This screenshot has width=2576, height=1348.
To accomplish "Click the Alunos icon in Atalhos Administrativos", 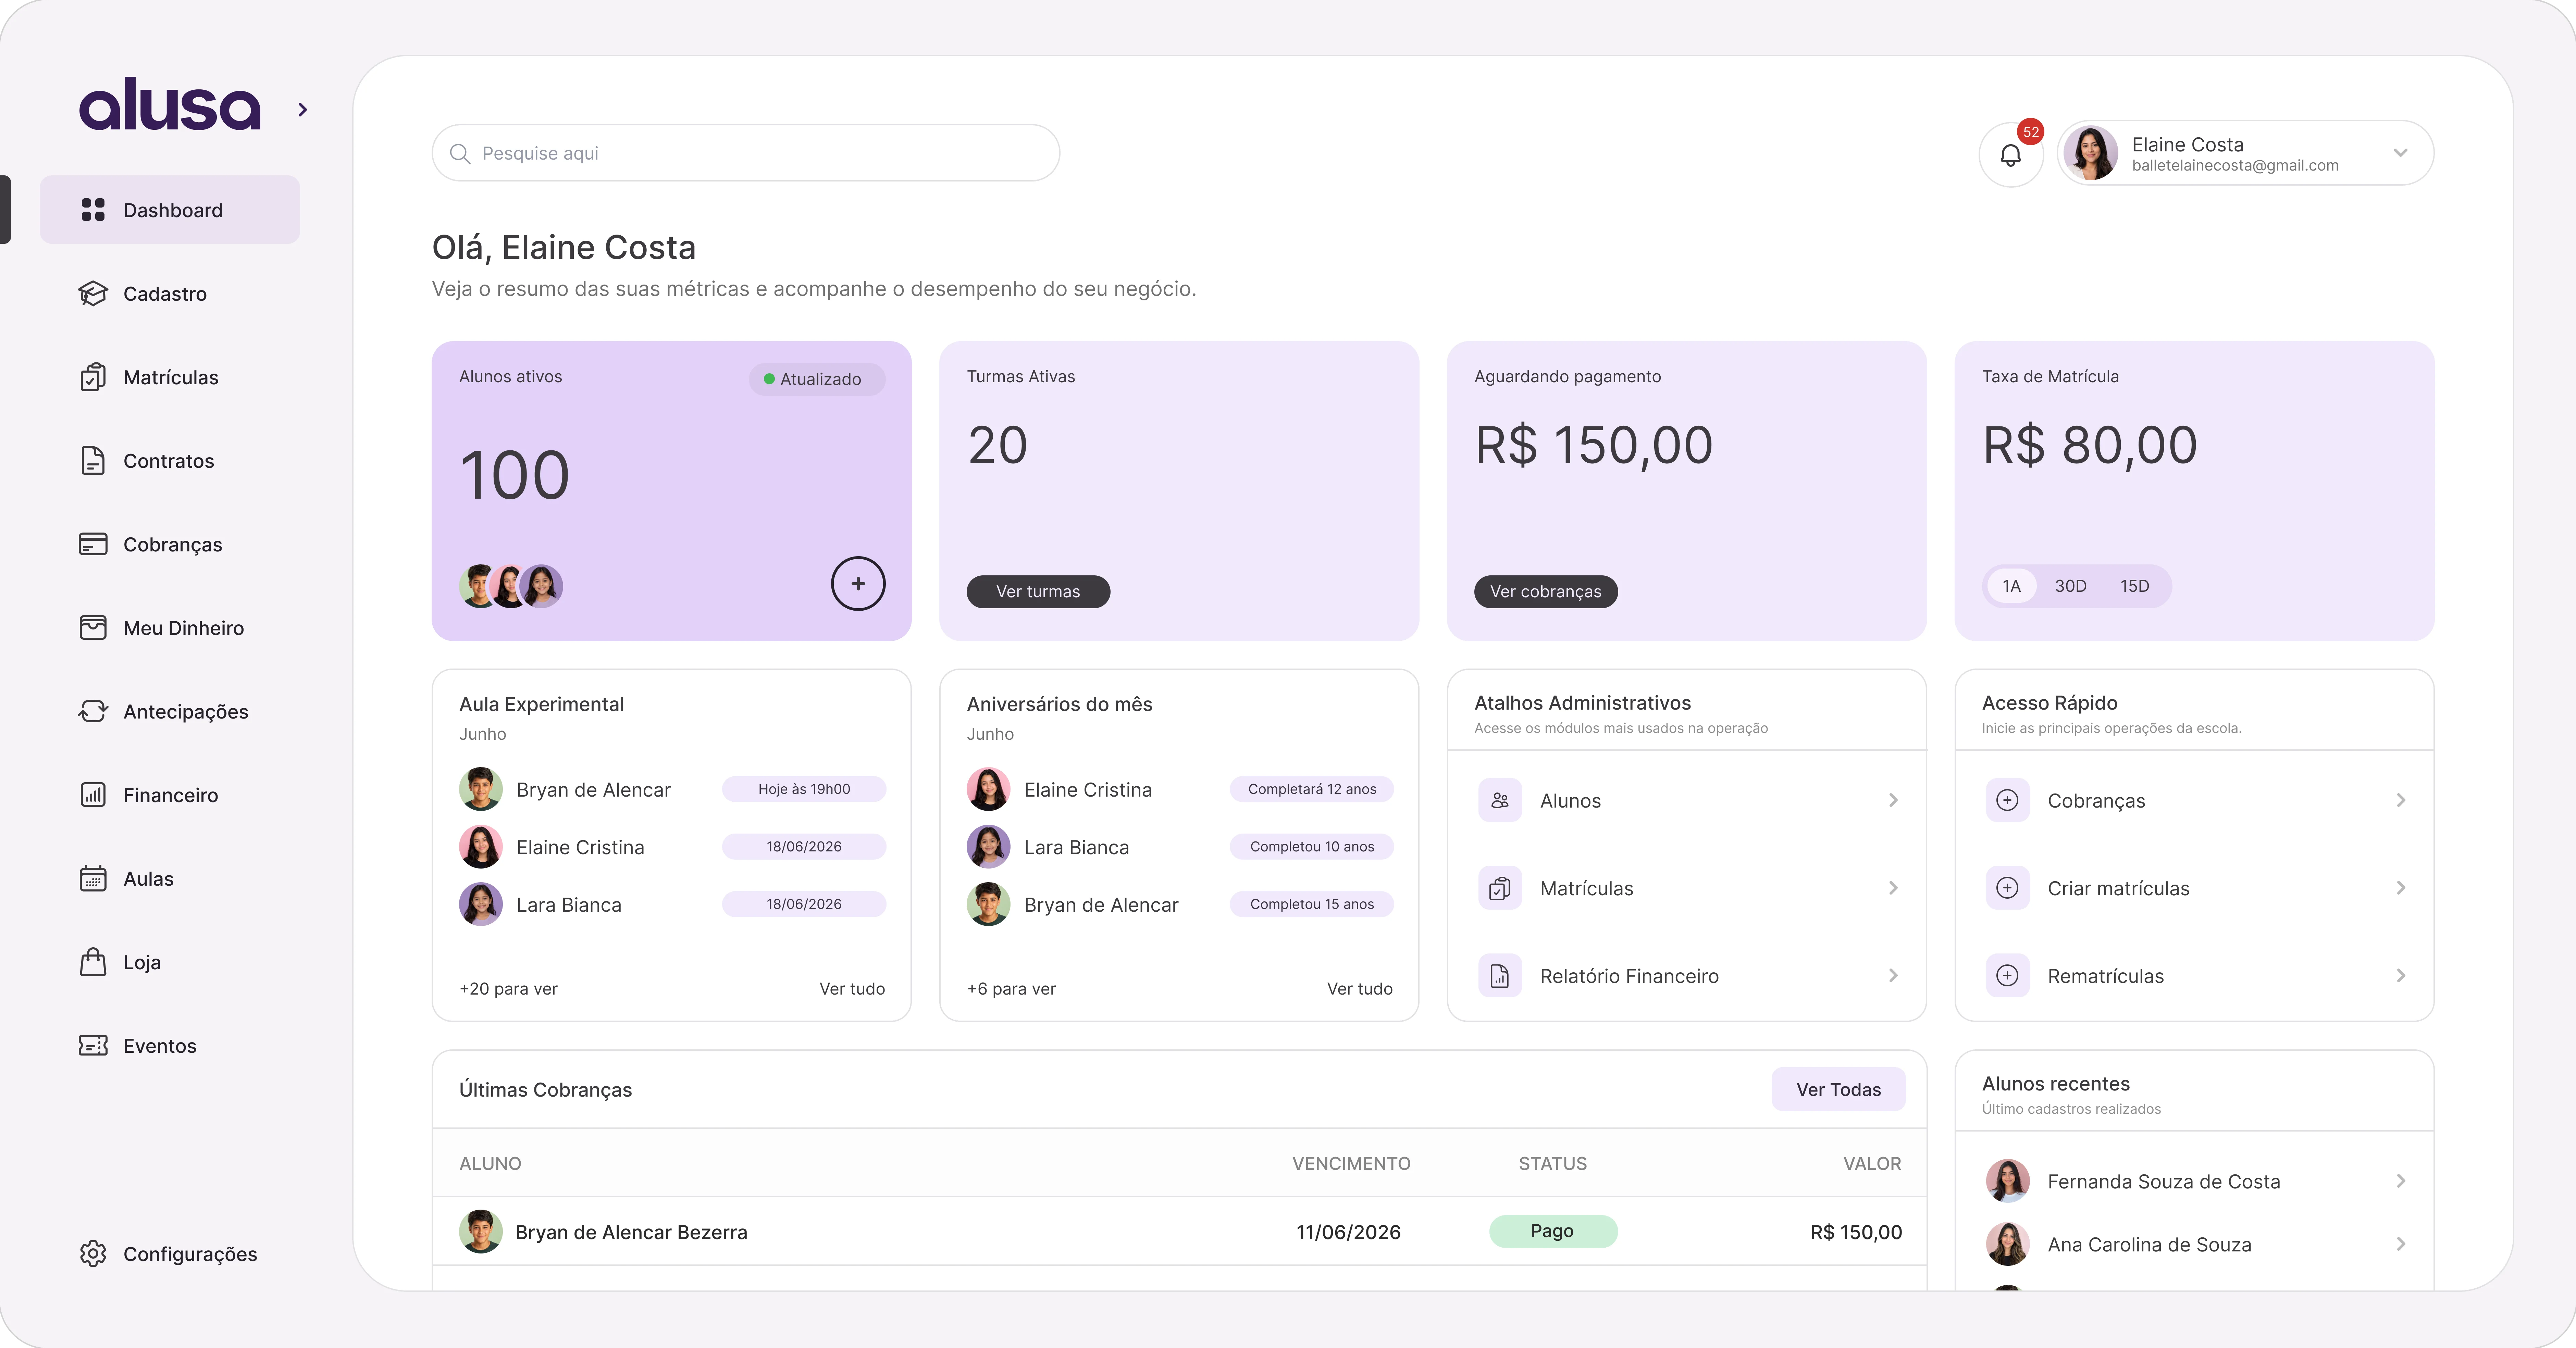I will (1500, 800).
